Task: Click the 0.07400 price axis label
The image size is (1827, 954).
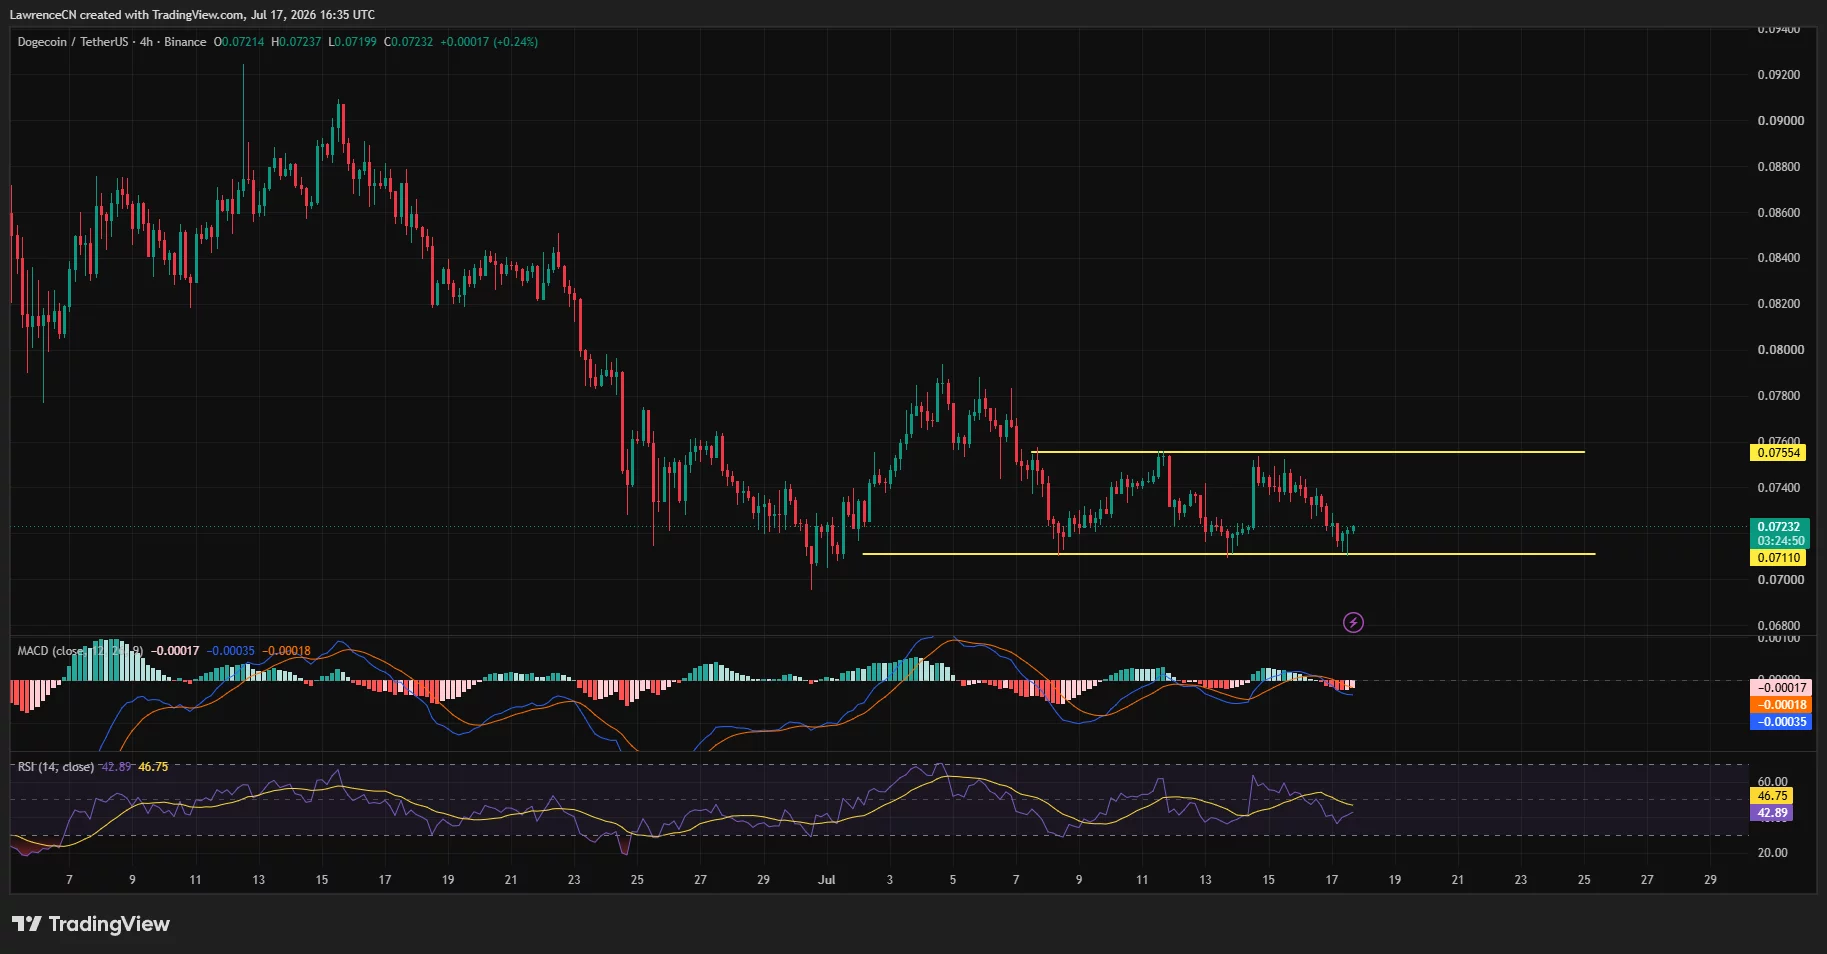Action: point(1779,488)
